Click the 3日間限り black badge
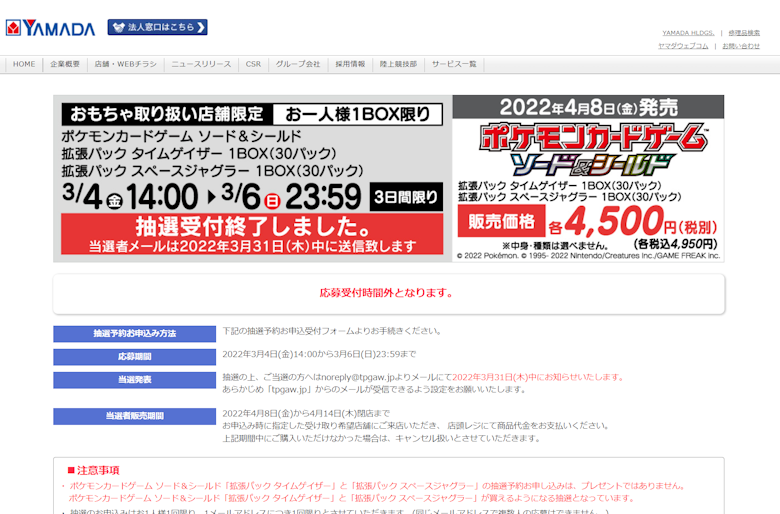Image resolution: width=780 pixels, height=514 pixels. pos(406,197)
